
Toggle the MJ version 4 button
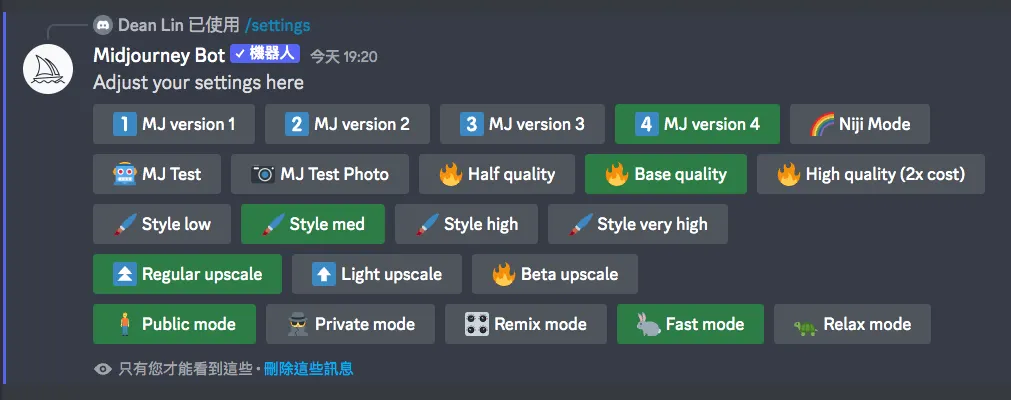coord(698,124)
